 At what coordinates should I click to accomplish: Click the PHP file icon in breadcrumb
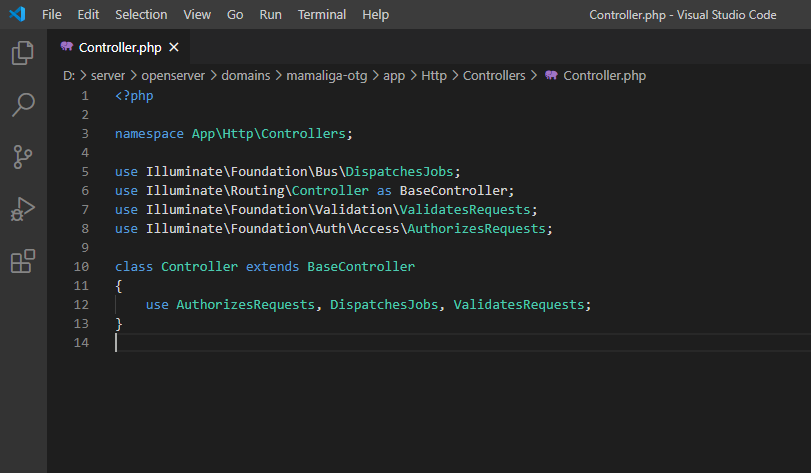[551, 75]
